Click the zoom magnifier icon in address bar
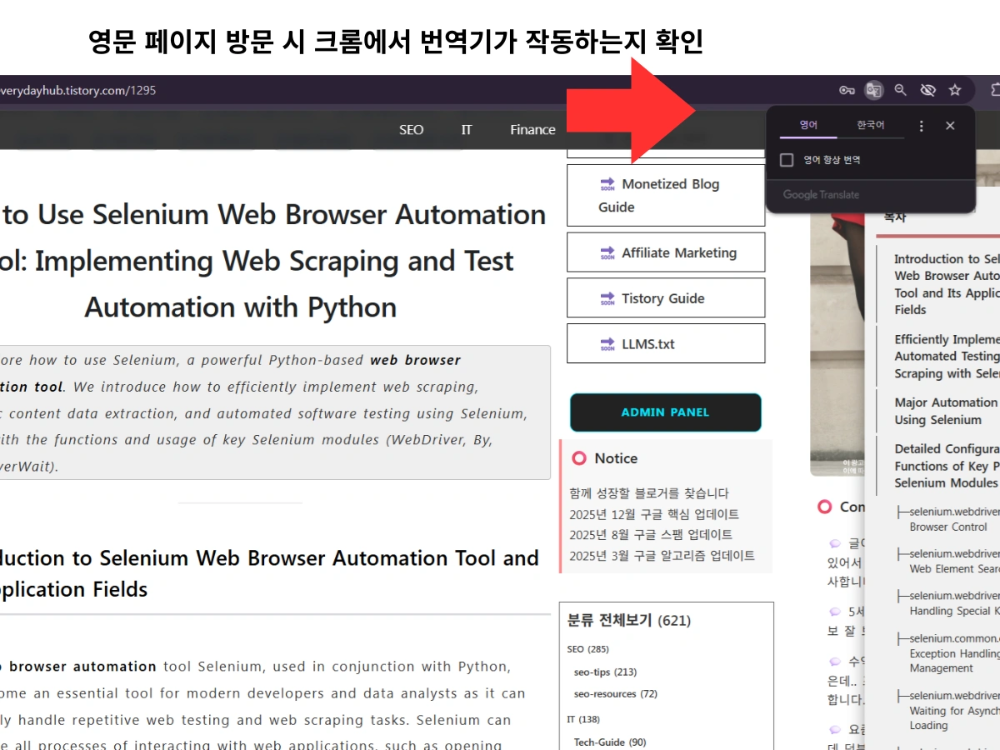 click(x=900, y=90)
